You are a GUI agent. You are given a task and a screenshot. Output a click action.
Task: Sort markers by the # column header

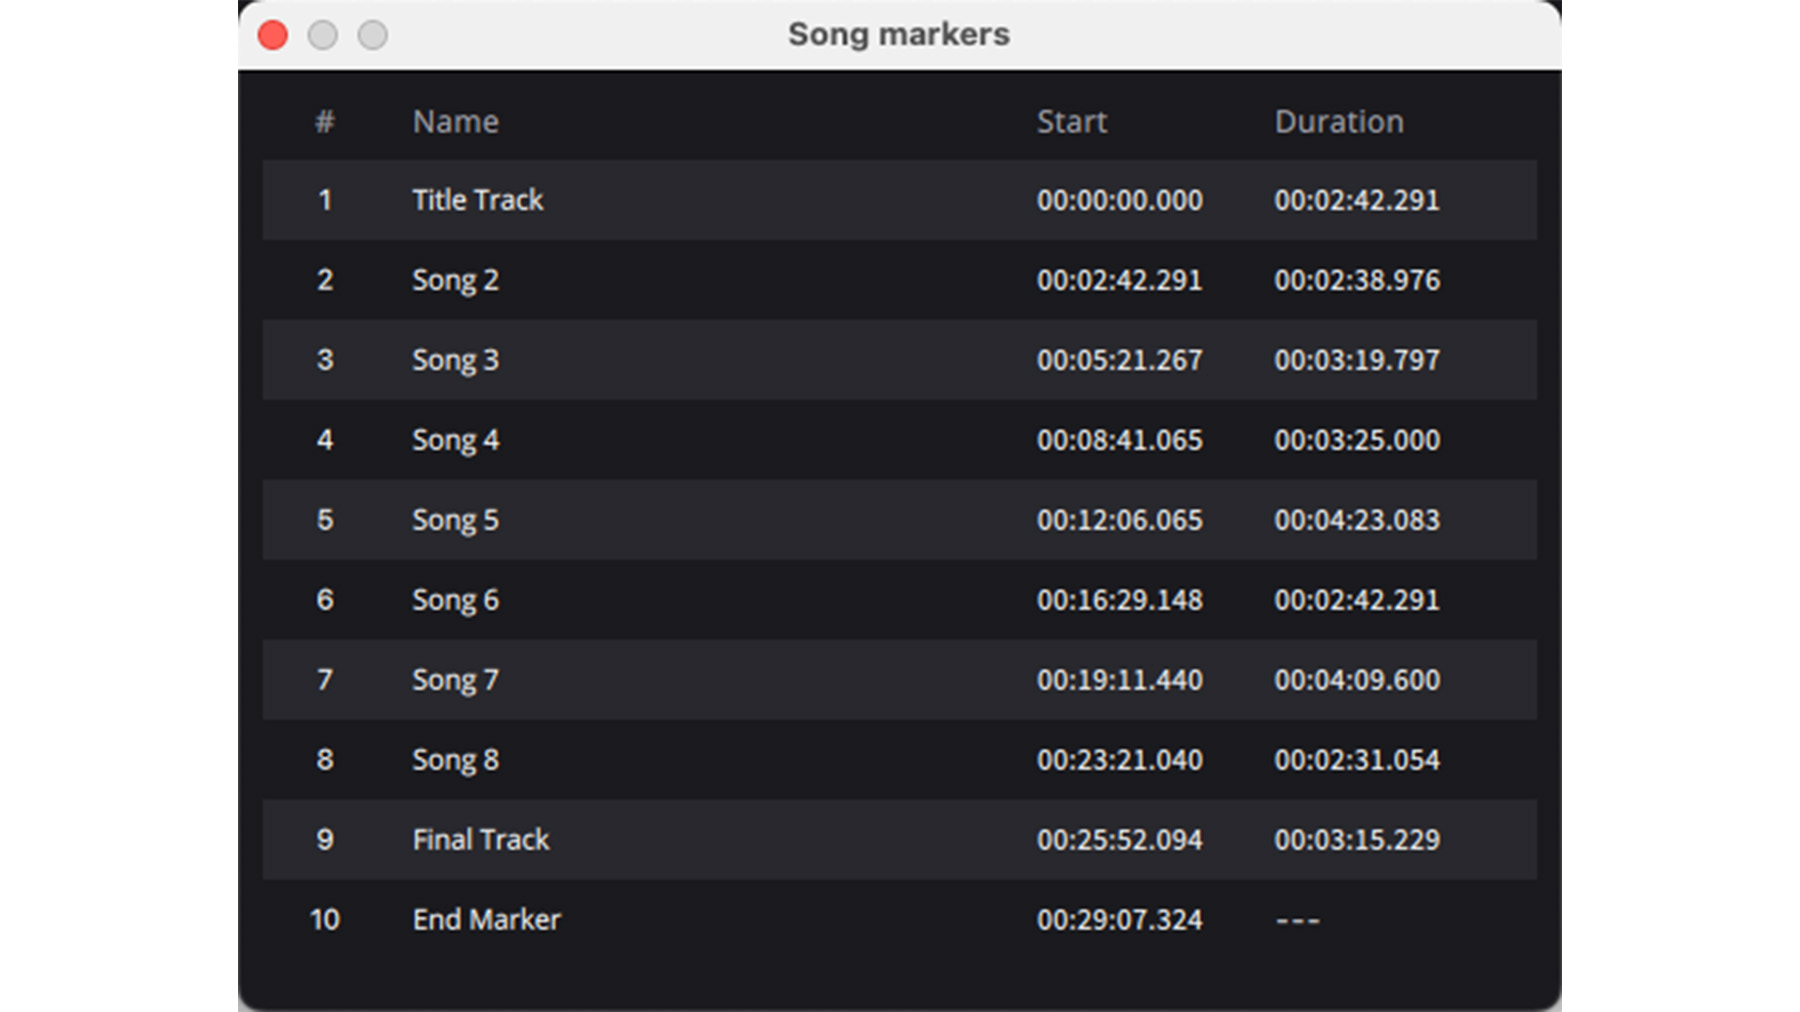pyautogui.click(x=323, y=121)
